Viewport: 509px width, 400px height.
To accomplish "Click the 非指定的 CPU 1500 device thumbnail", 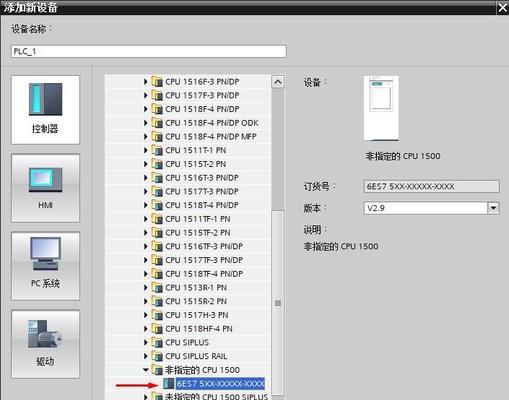I will click(381, 108).
